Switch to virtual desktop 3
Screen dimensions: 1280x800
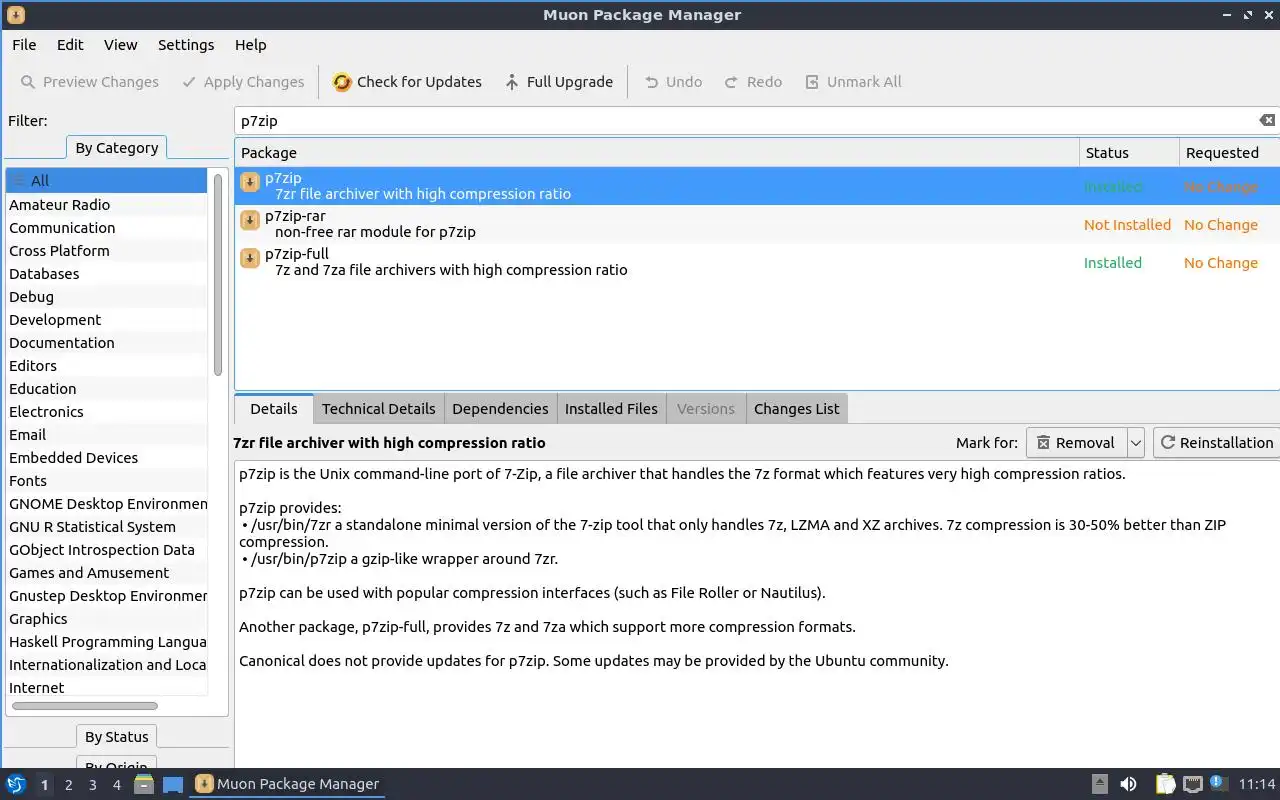tap(92, 785)
